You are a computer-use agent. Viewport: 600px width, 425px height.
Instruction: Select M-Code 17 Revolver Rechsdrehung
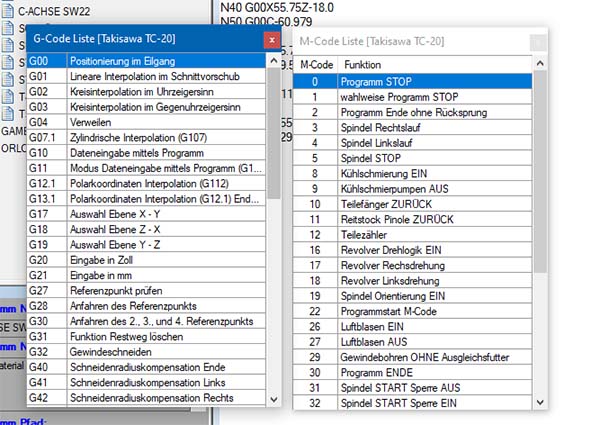tap(412, 265)
